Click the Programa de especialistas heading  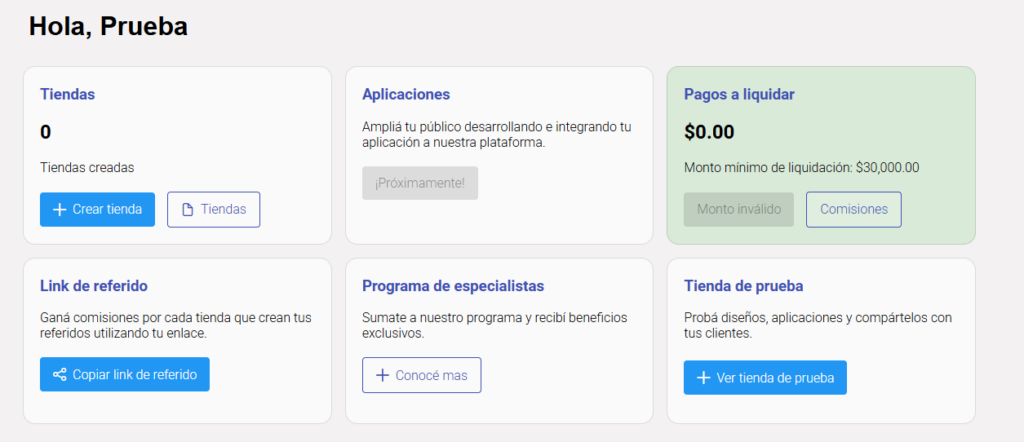[x=453, y=286]
